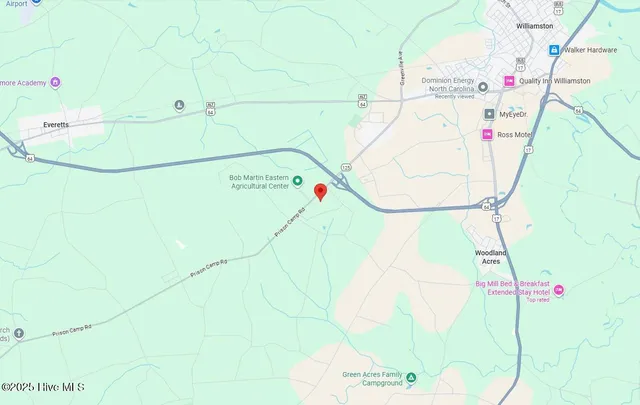This screenshot has height=405, width=640.
Task: Click the Hive MLS copyright watermark
Action: [43, 387]
